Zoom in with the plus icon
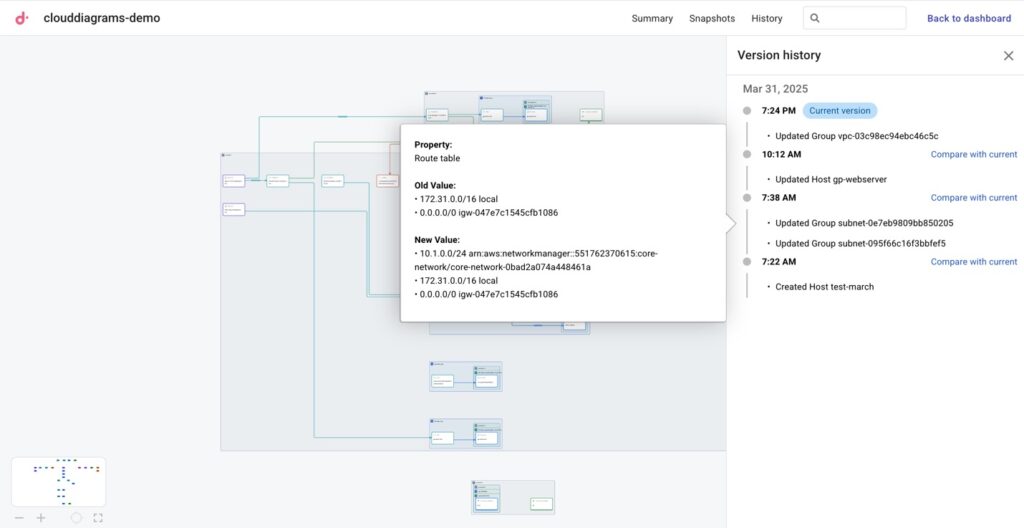This screenshot has width=1024, height=528. pyautogui.click(x=41, y=518)
